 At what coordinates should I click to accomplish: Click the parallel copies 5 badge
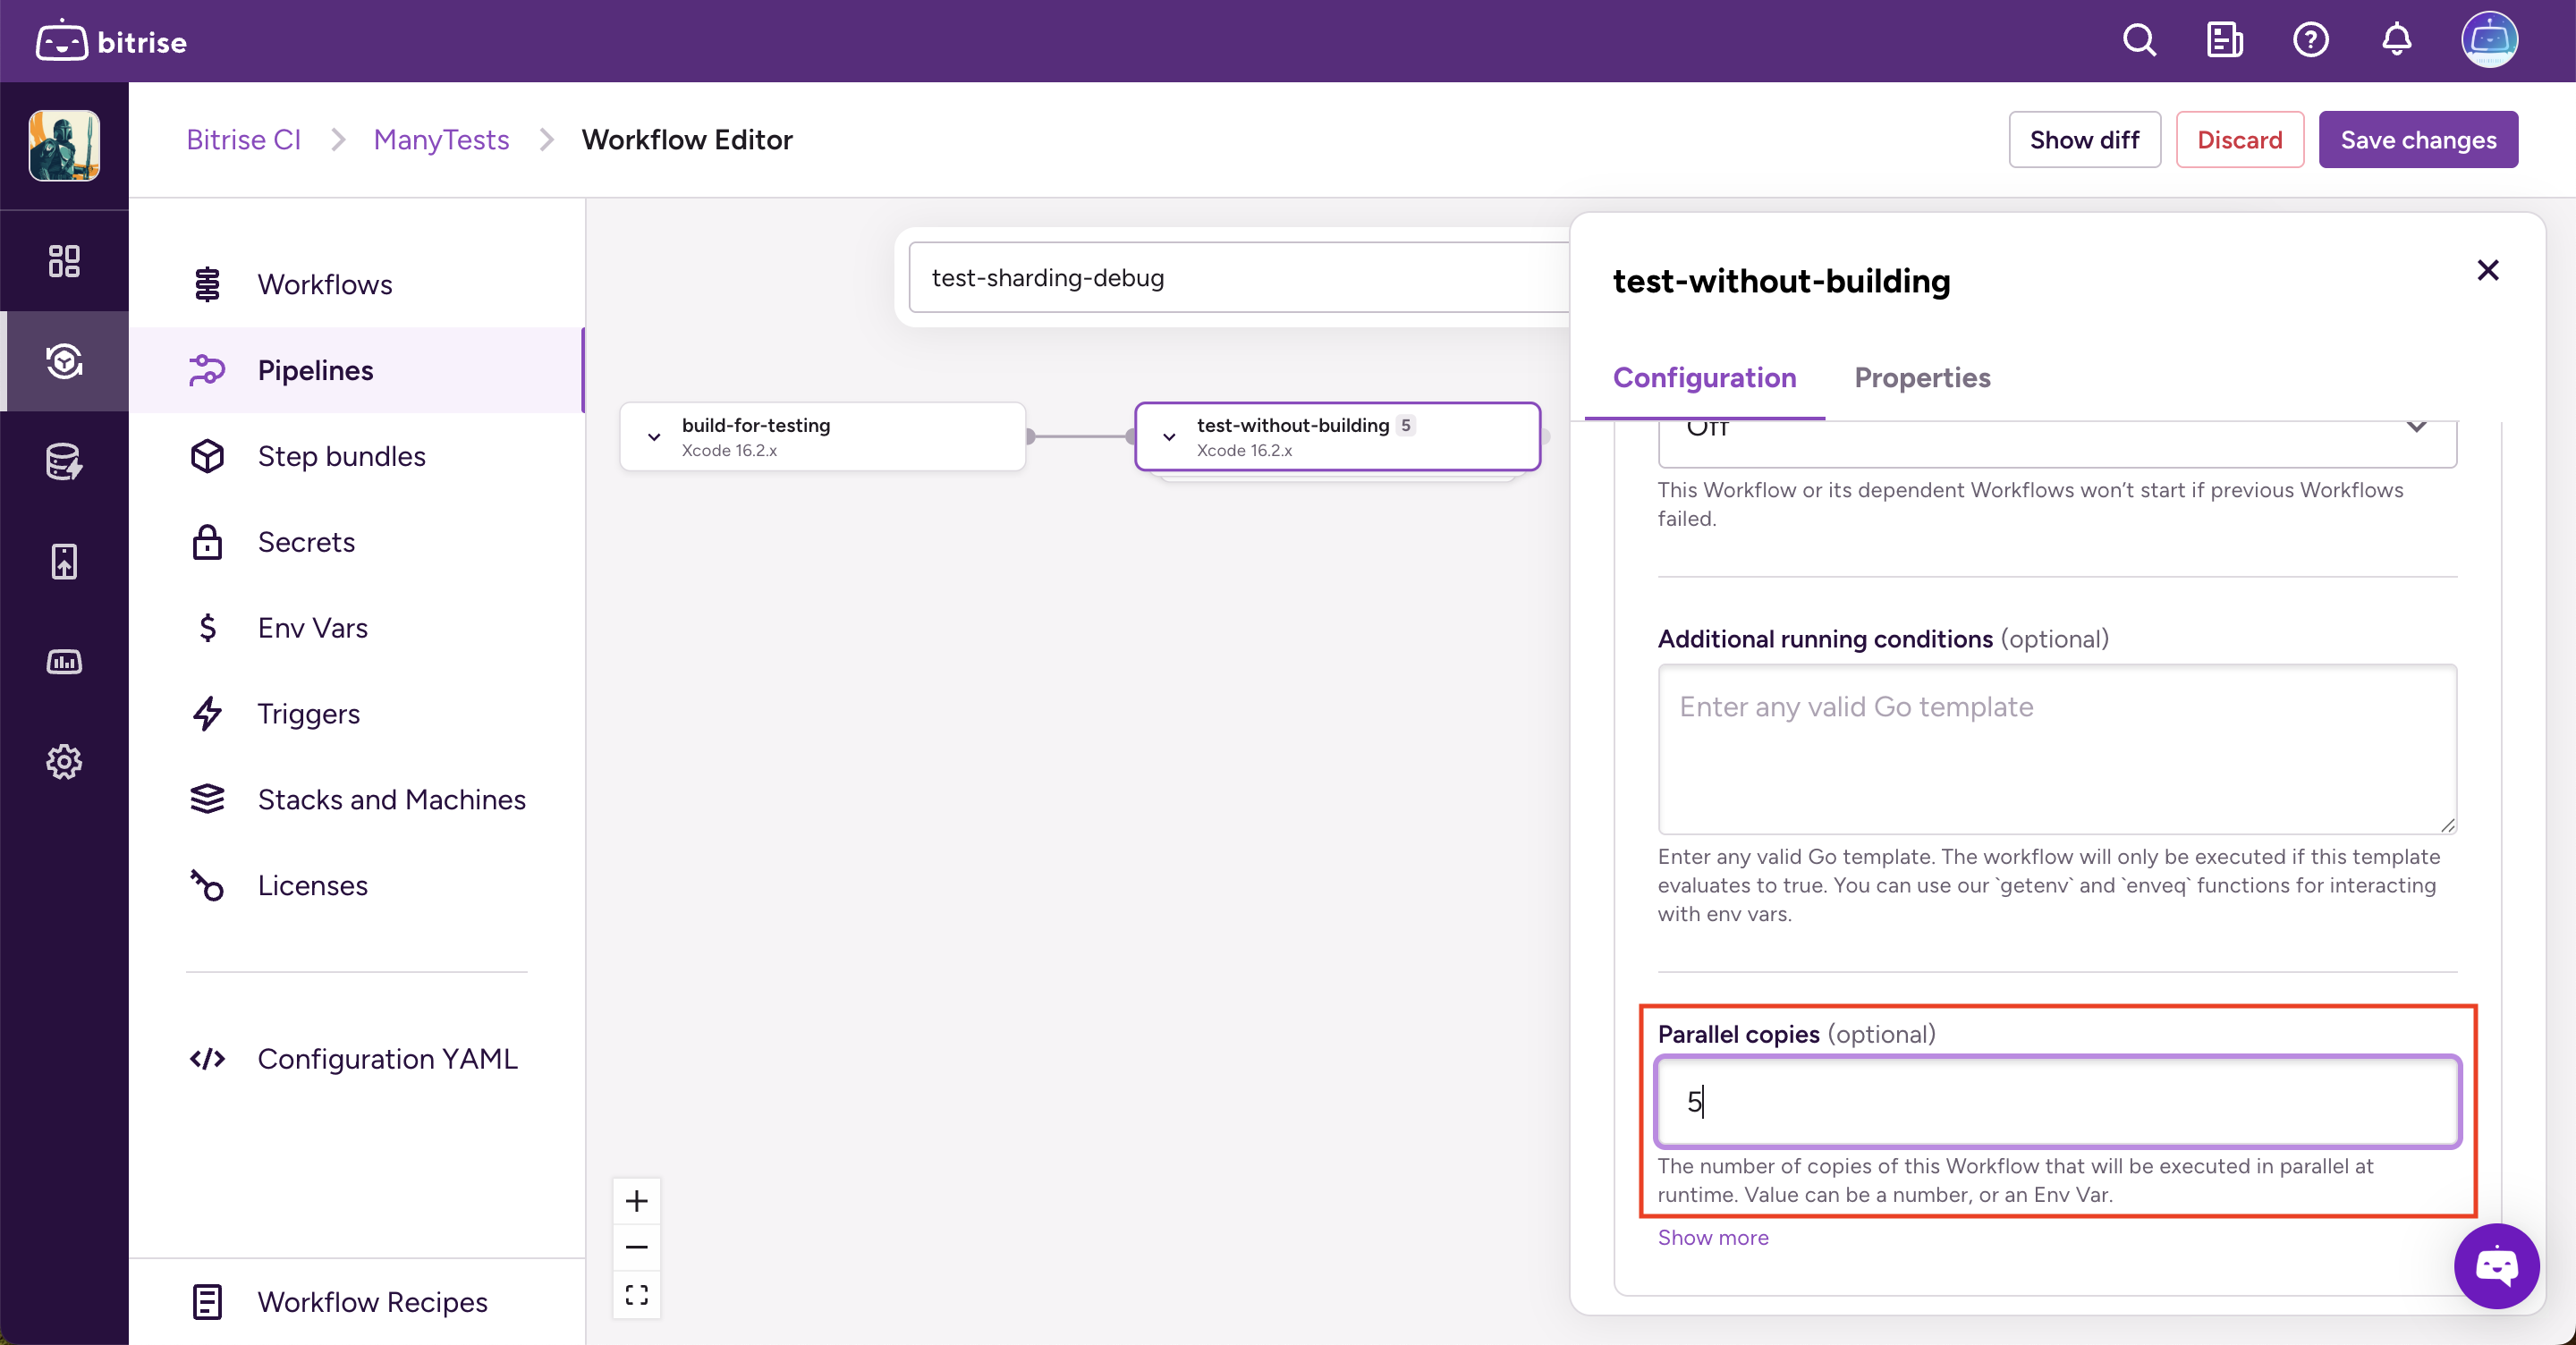pyautogui.click(x=1406, y=425)
